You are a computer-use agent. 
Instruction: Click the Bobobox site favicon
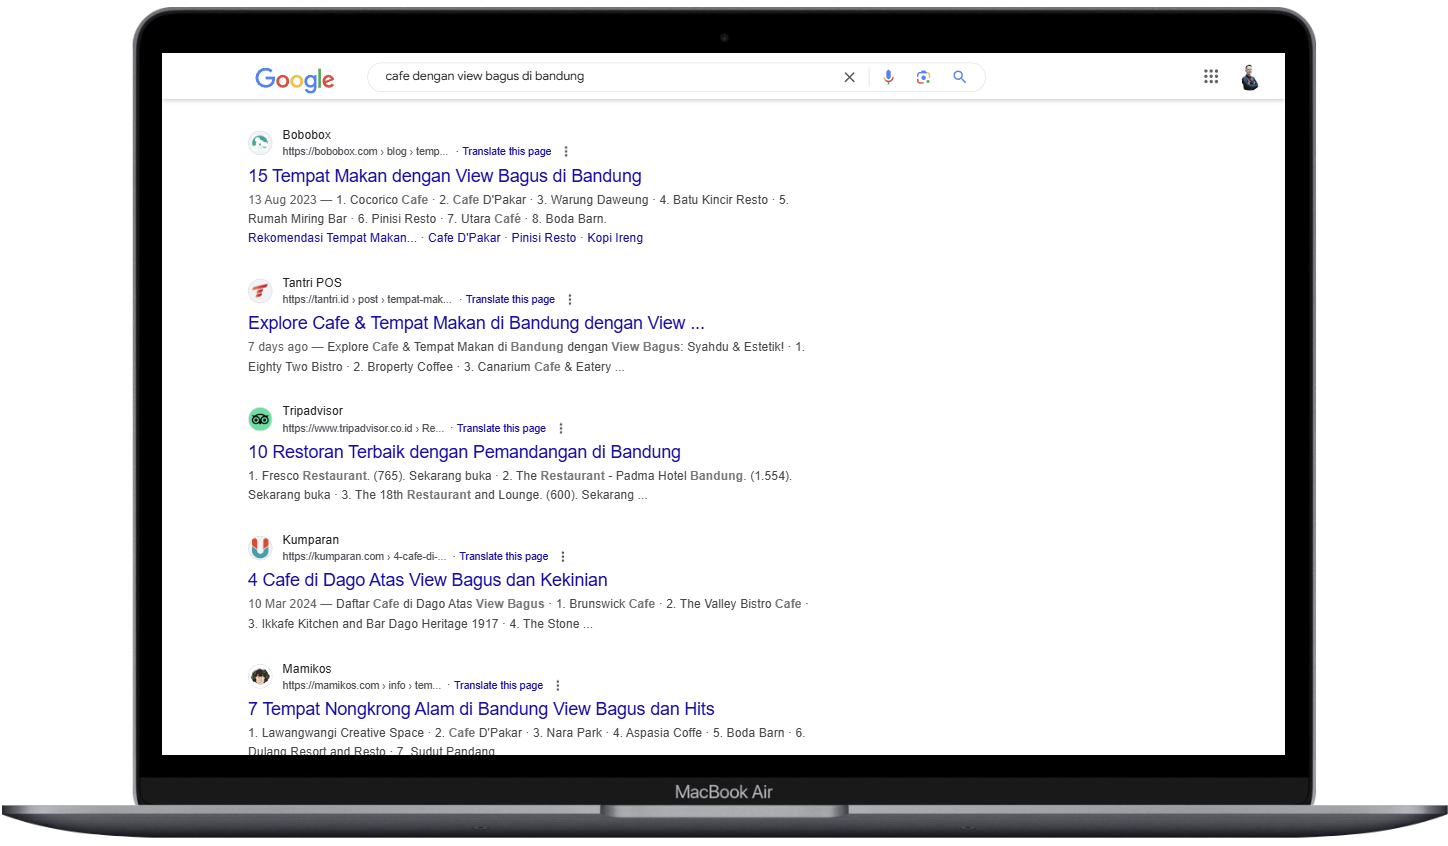(x=260, y=143)
